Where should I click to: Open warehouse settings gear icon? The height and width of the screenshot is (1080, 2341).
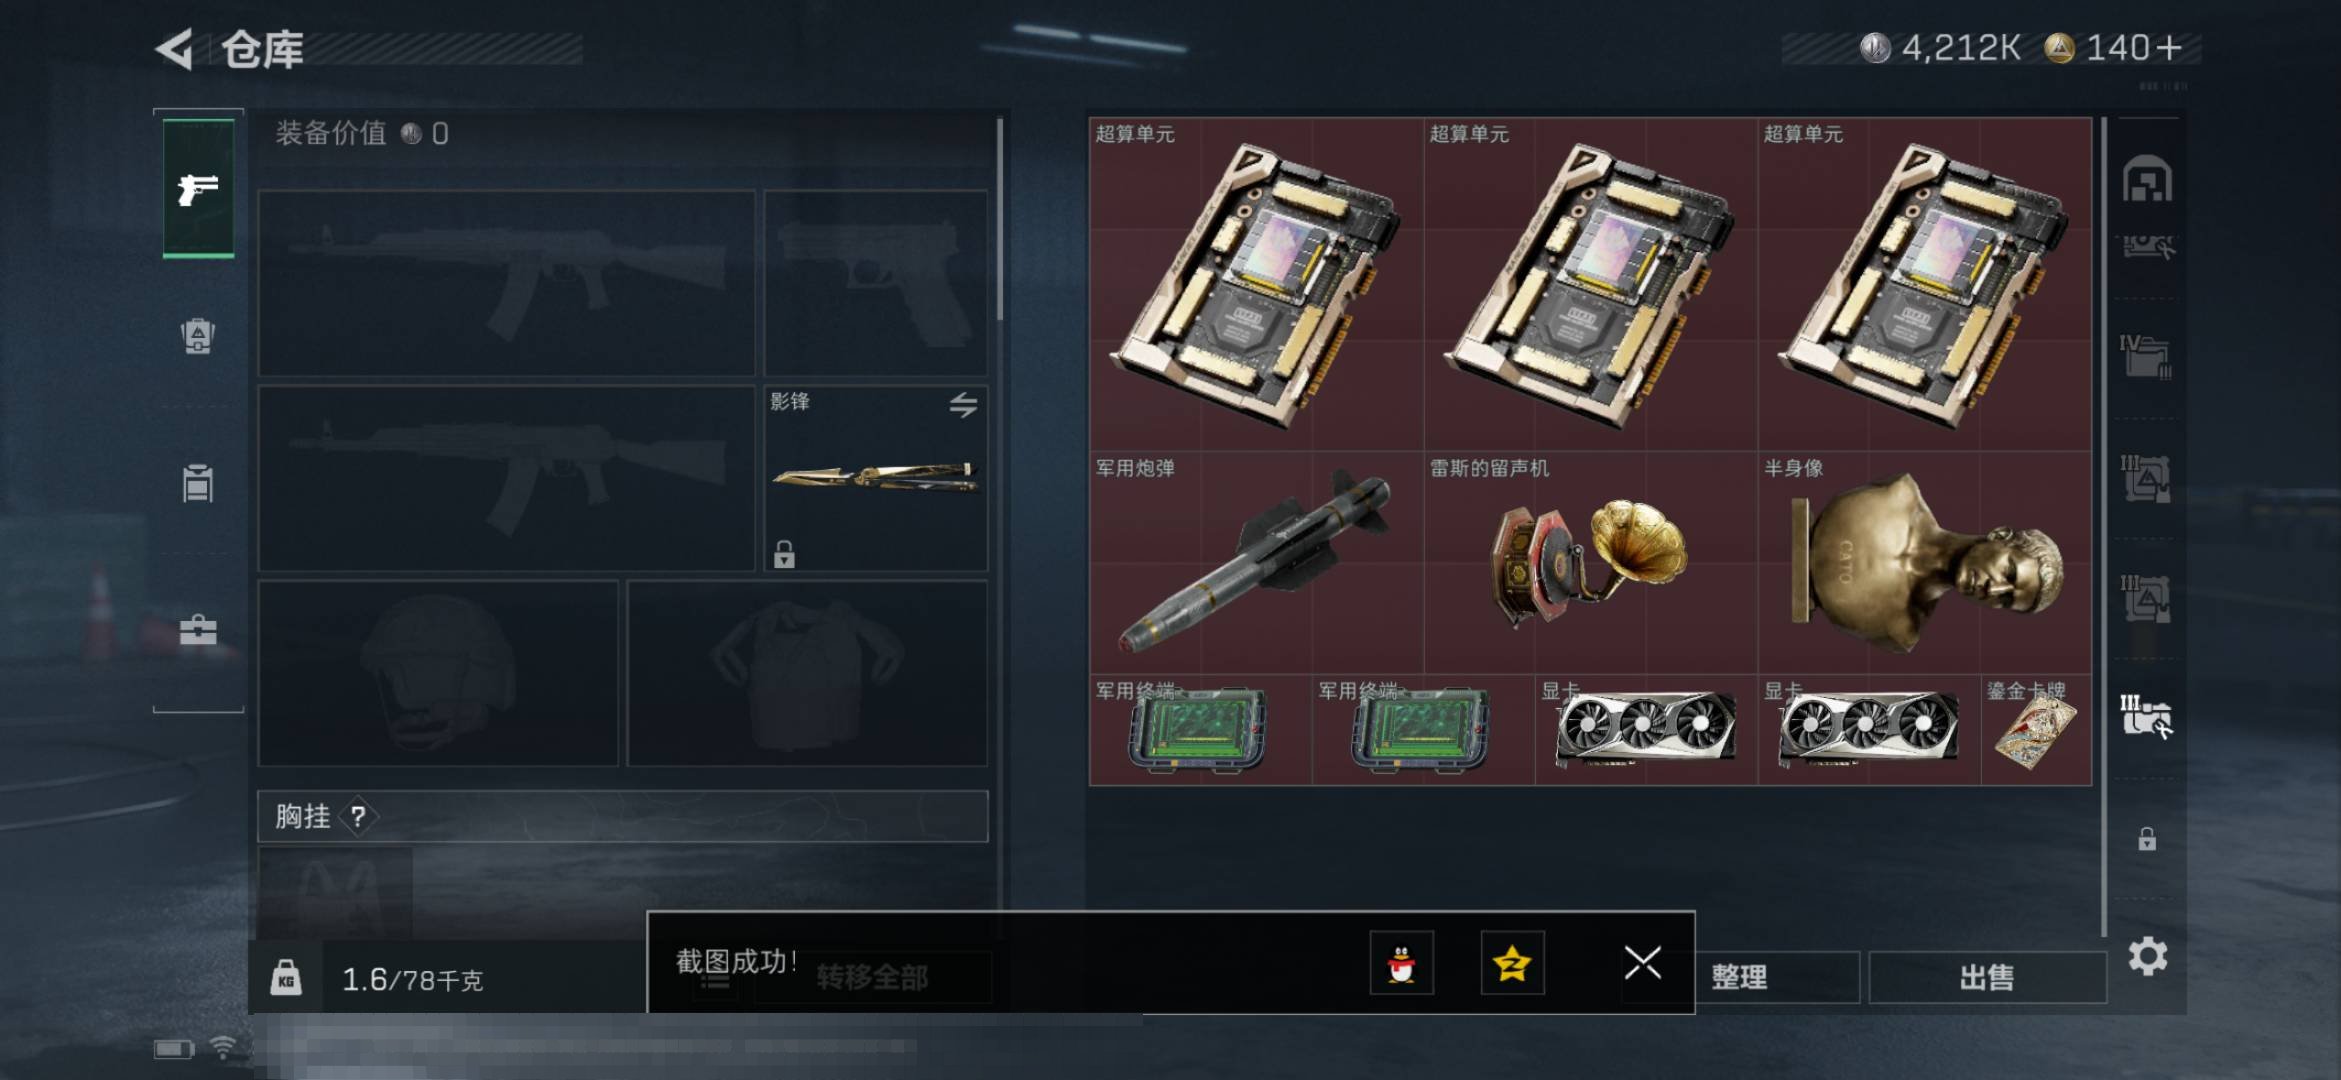2147,957
